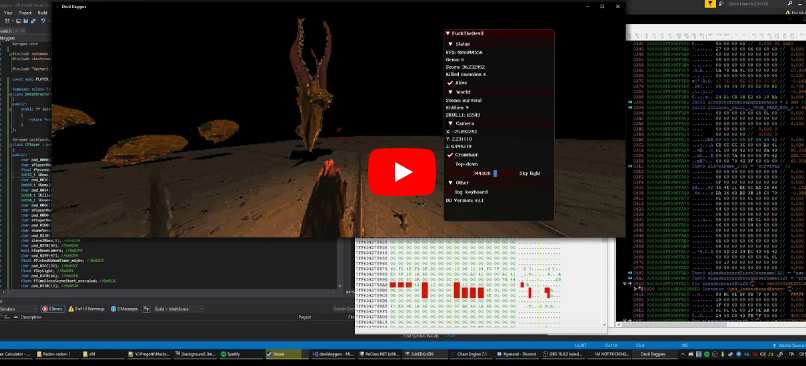Open the Solution scope dropdown in Error List

[x=19, y=309]
